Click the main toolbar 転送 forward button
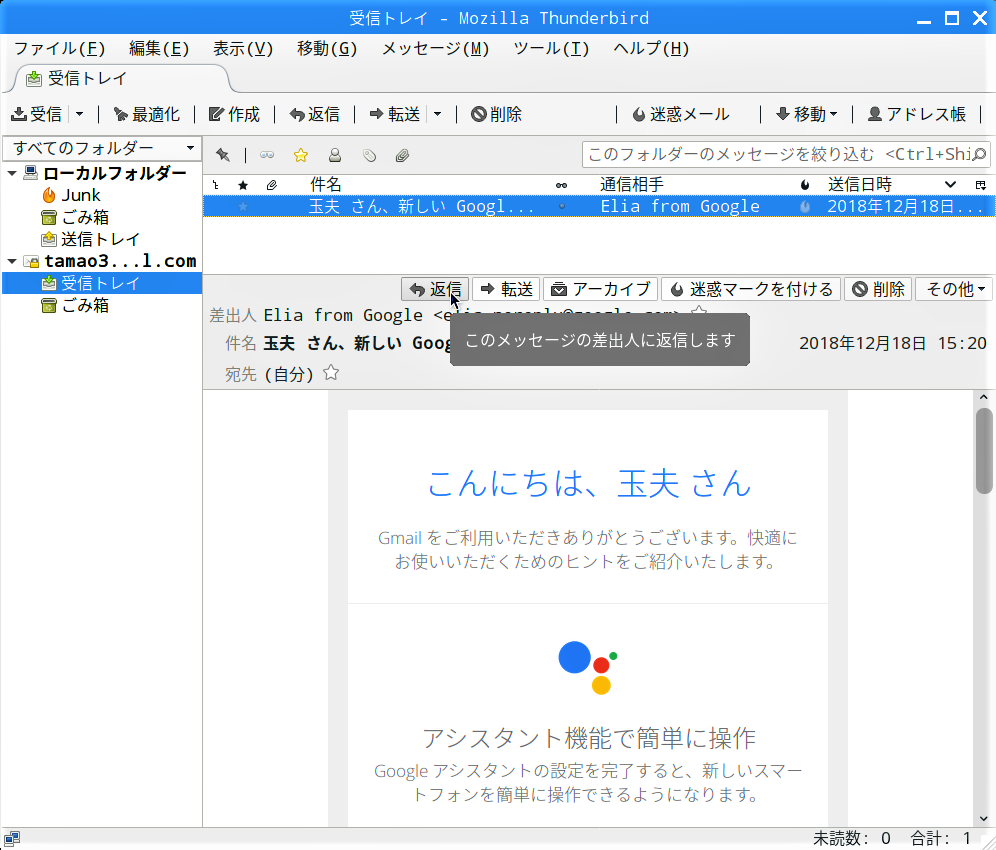Screen dimensions: 996x850 (x=394, y=114)
